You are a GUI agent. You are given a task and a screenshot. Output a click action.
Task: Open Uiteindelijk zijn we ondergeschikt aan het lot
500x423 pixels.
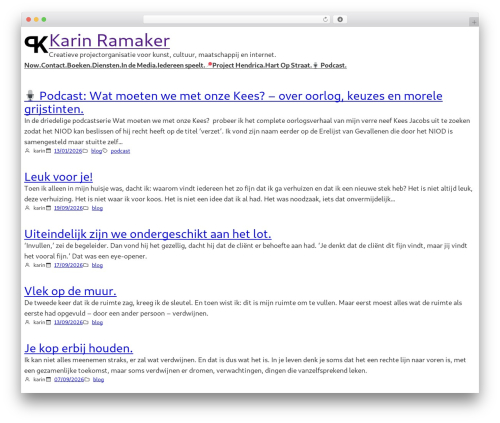click(148, 234)
